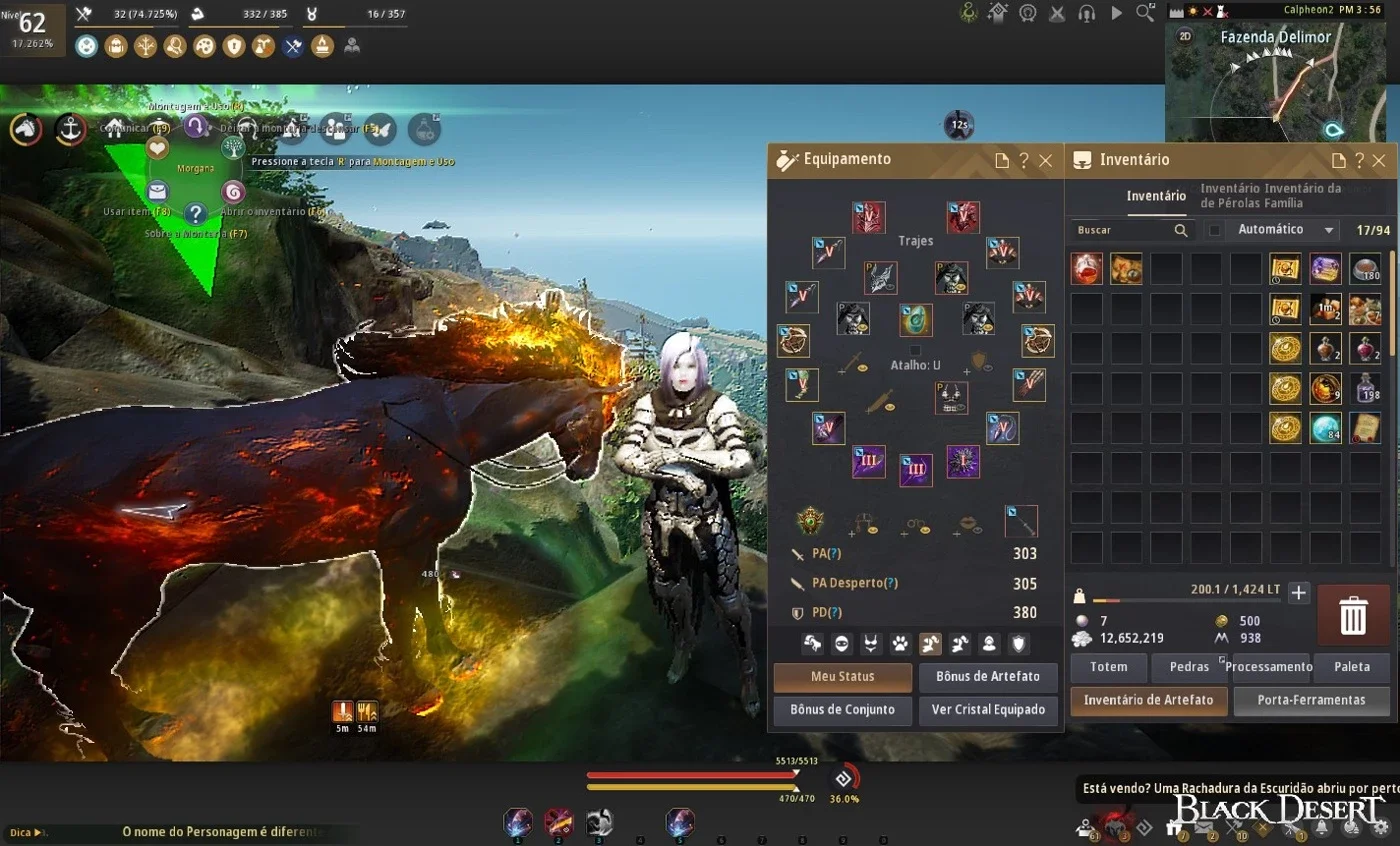Click the question mark Sobre a Montaria icon
The image size is (1400, 846).
point(195,213)
